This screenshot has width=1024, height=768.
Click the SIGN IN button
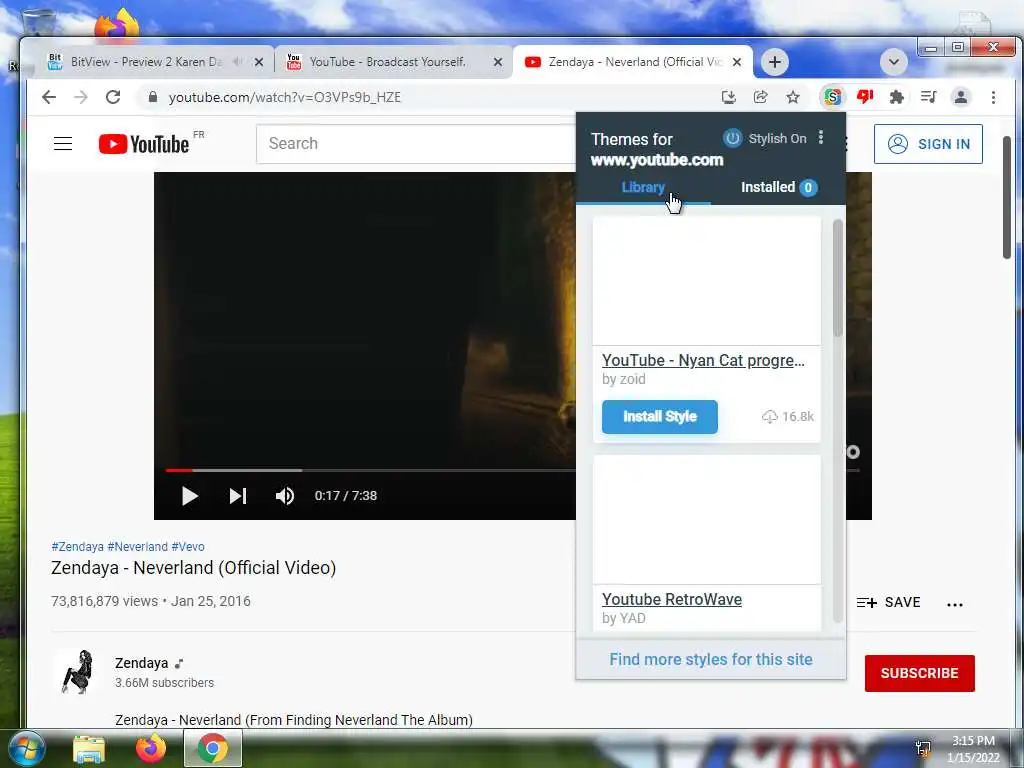click(x=928, y=144)
